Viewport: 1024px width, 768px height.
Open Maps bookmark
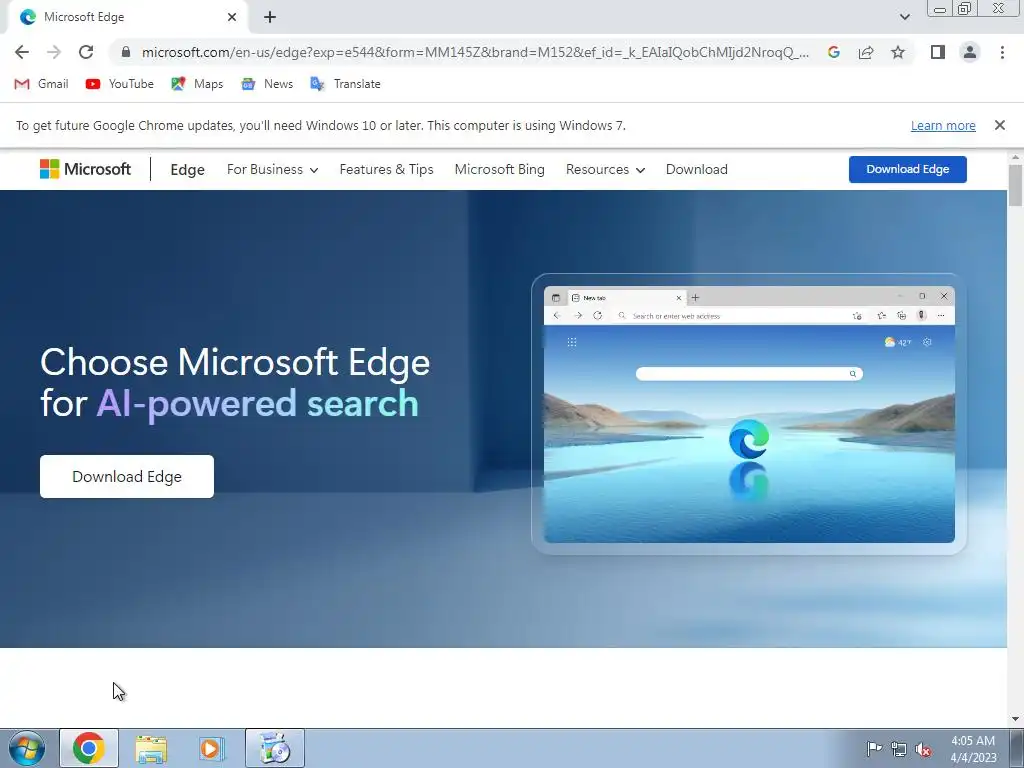tap(197, 84)
